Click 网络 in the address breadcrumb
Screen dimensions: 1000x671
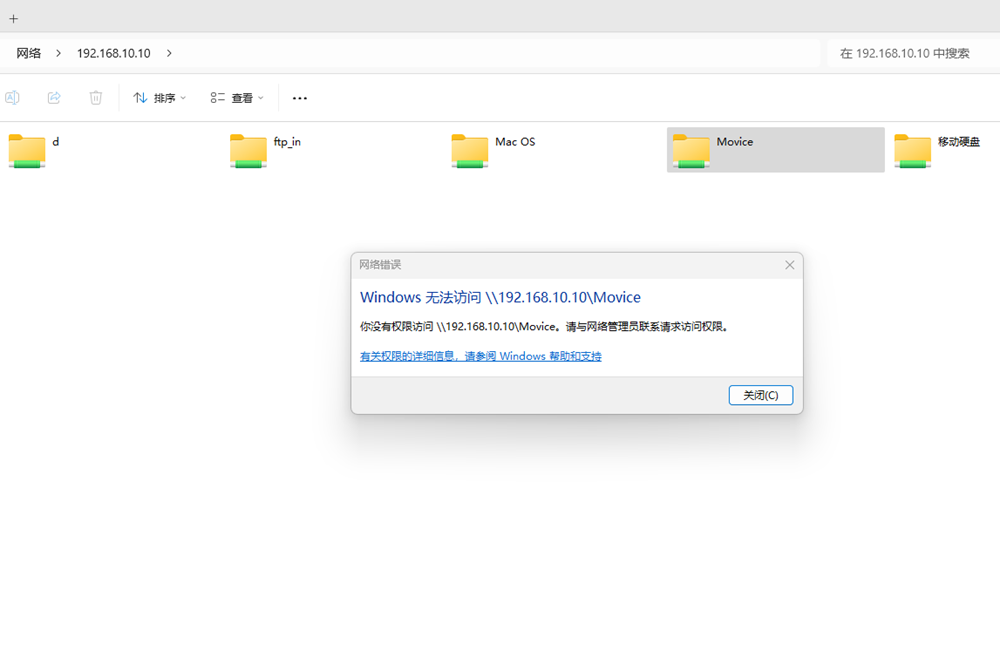click(x=29, y=54)
